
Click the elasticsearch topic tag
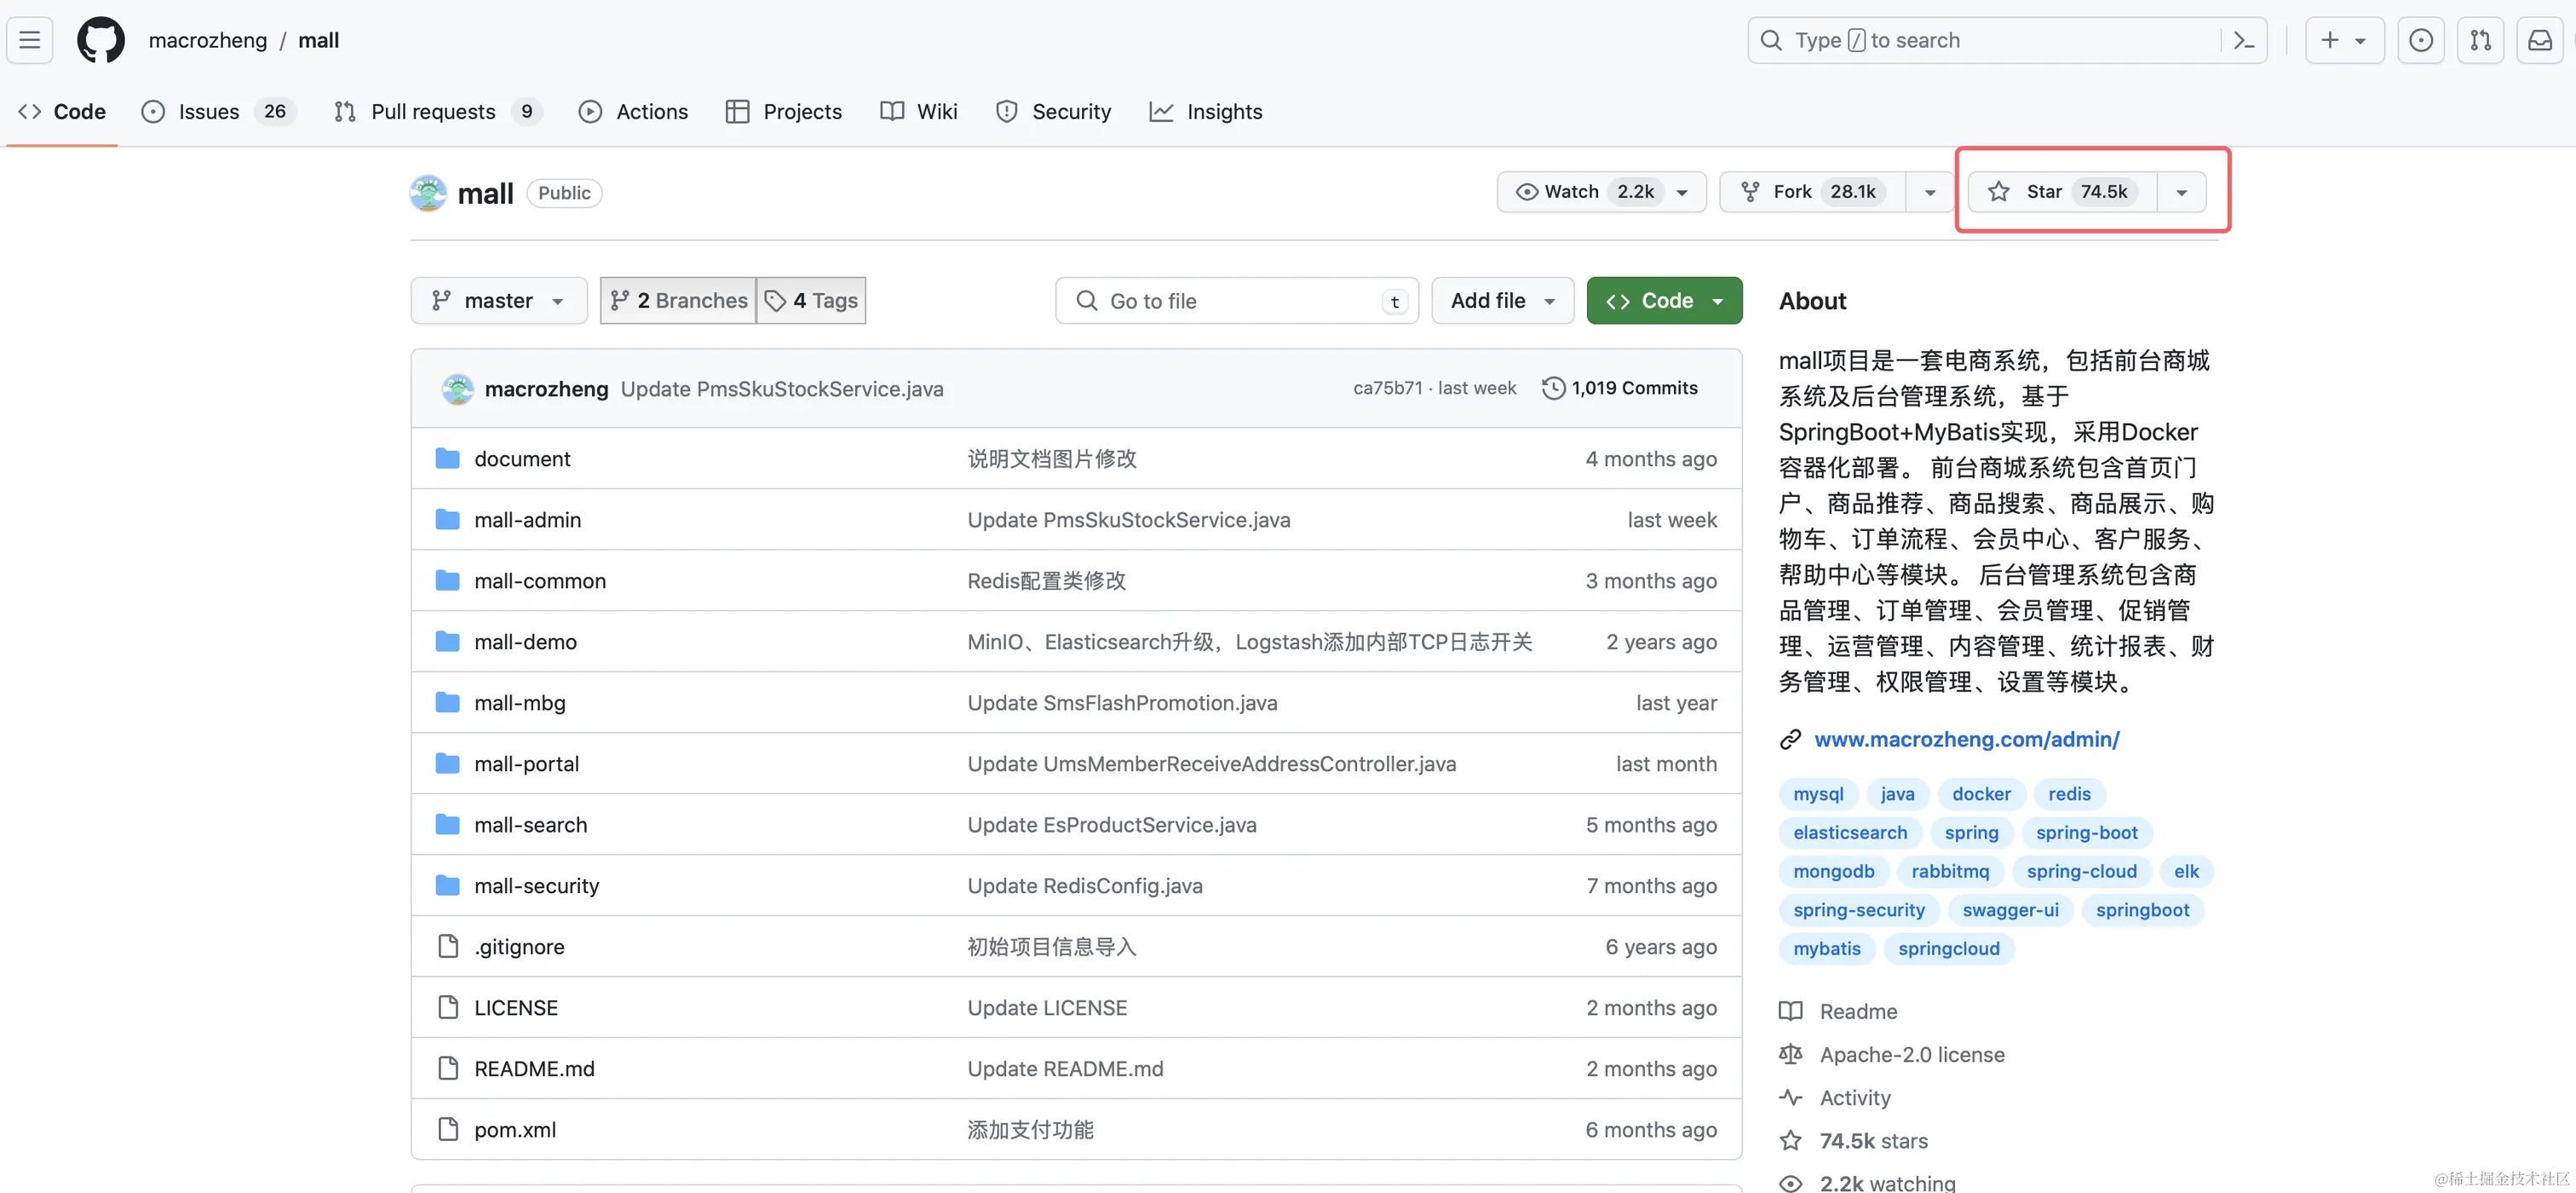coord(1849,832)
